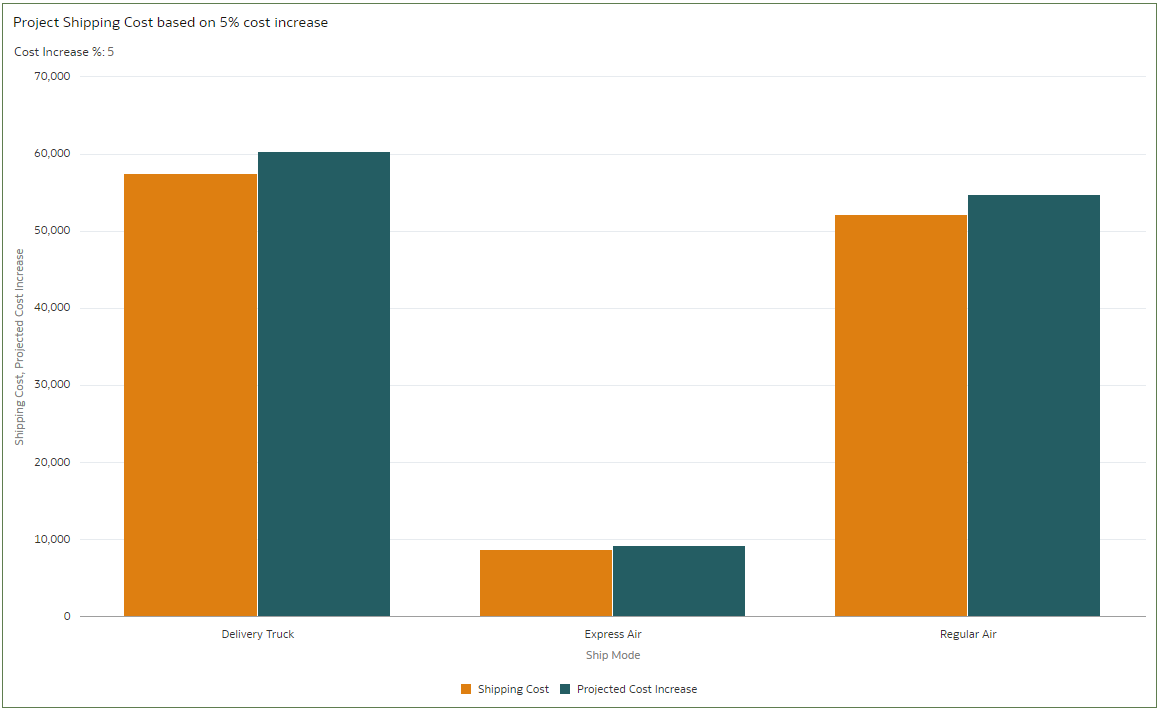The width and height of the screenshot is (1160, 712).
Task: Click the orange Shipping Cost legend swatch
Action: click(x=466, y=689)
